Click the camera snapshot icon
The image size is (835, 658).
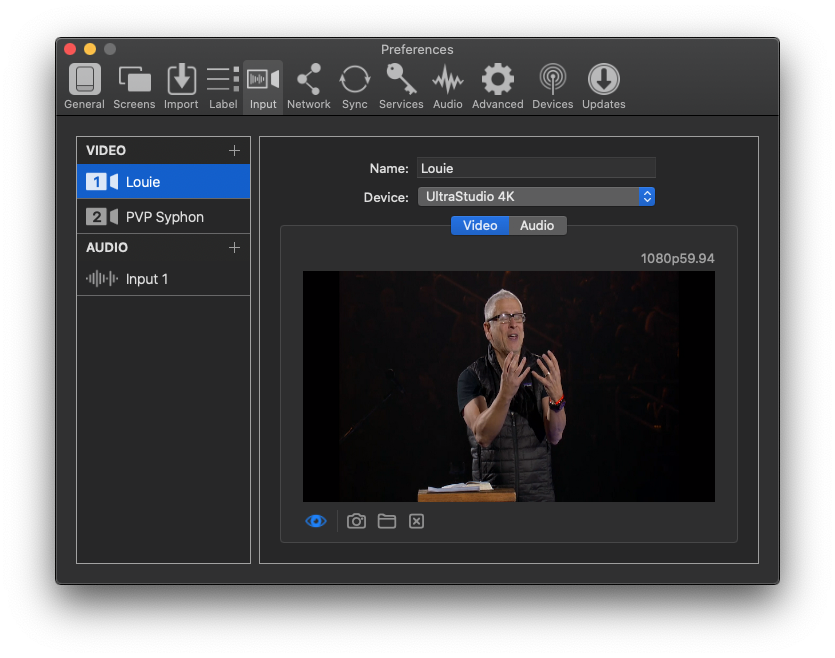[356, 521]
